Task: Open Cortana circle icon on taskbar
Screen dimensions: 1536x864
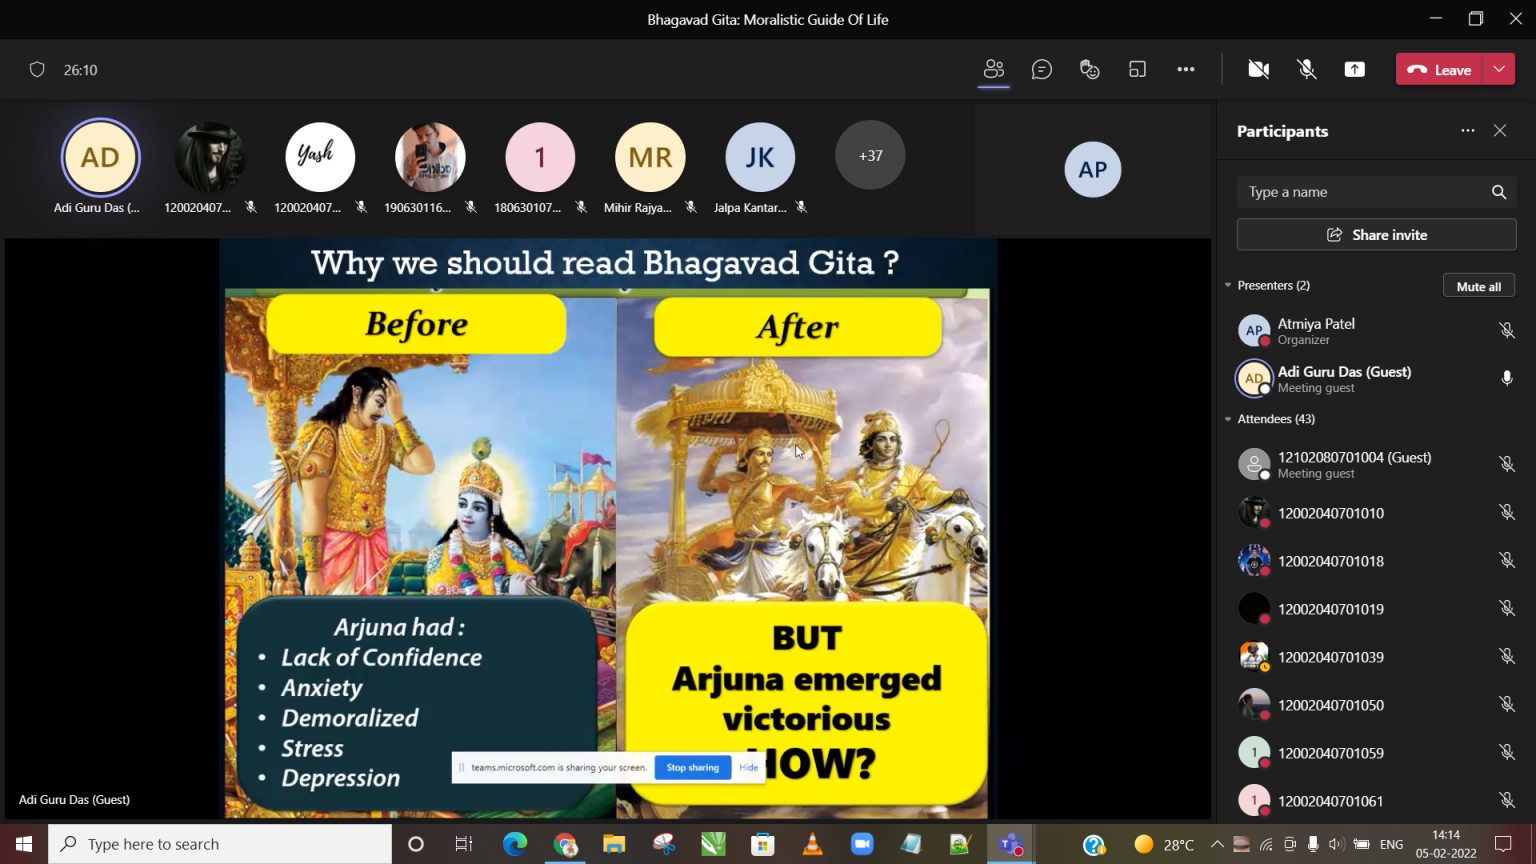Action: [416, 844]
